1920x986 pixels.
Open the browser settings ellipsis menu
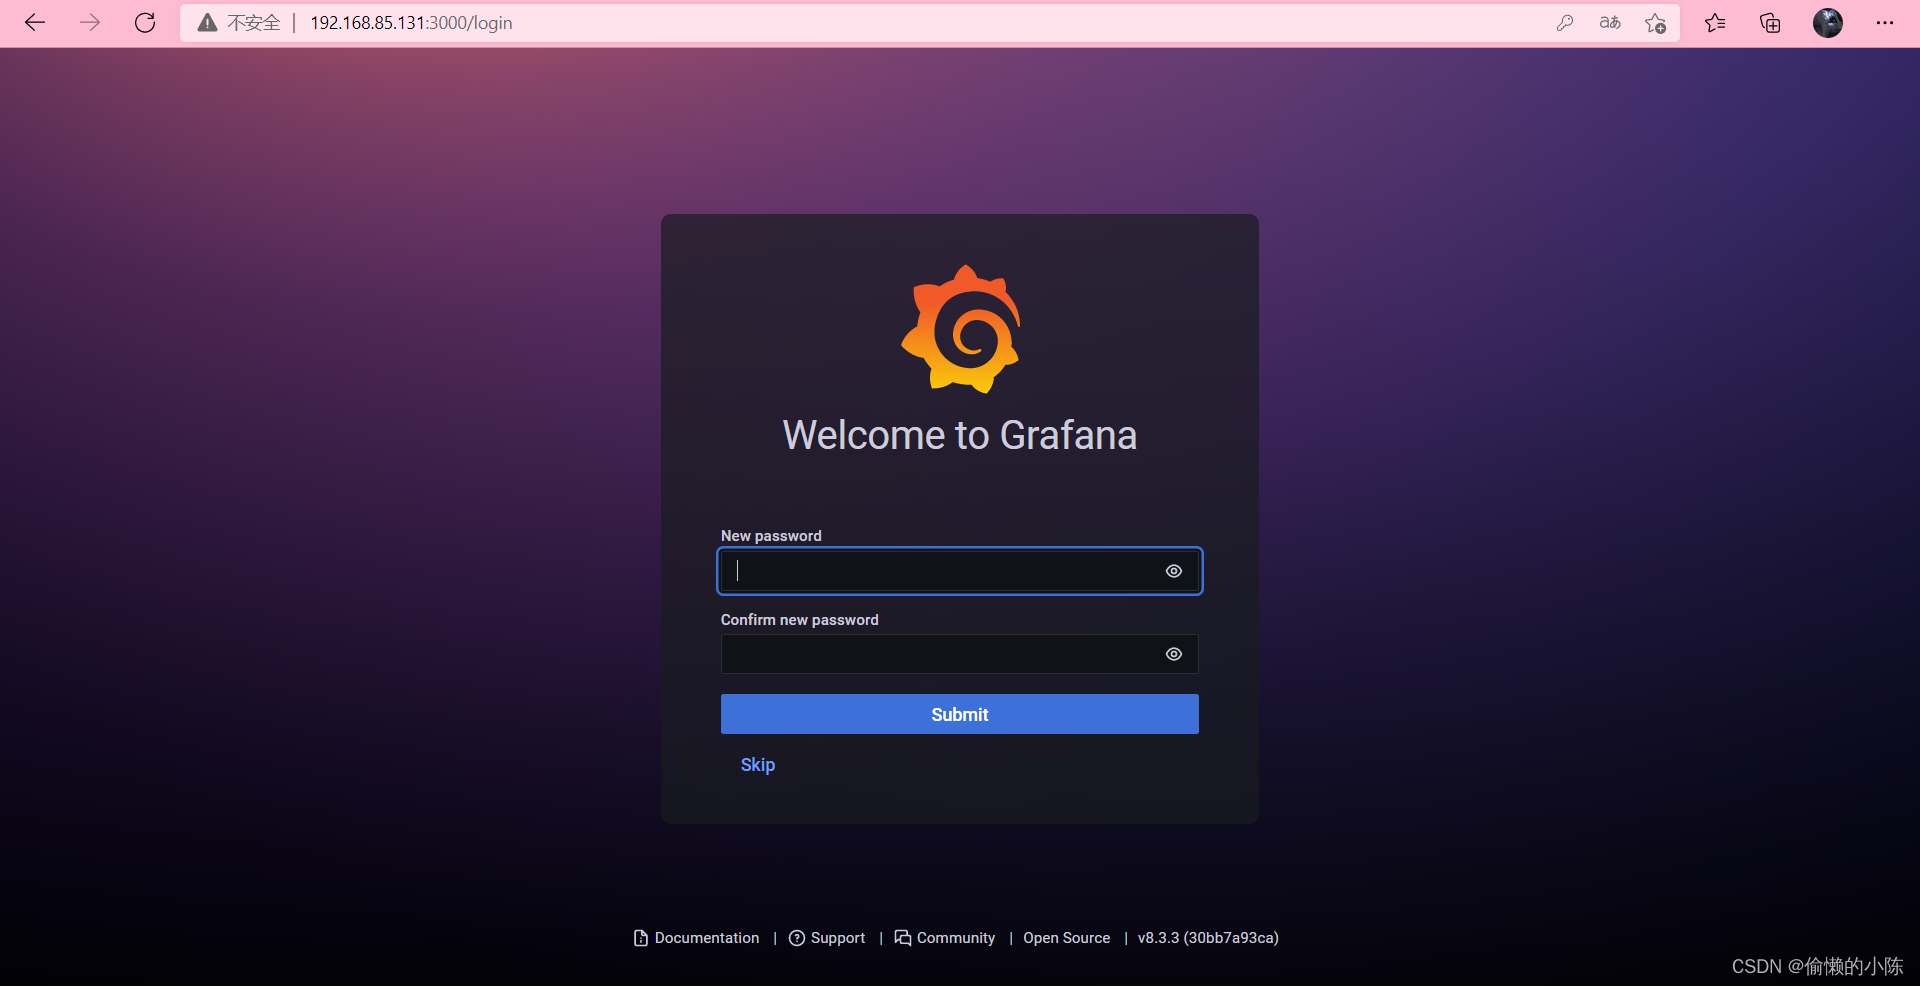pos(1885,23)
